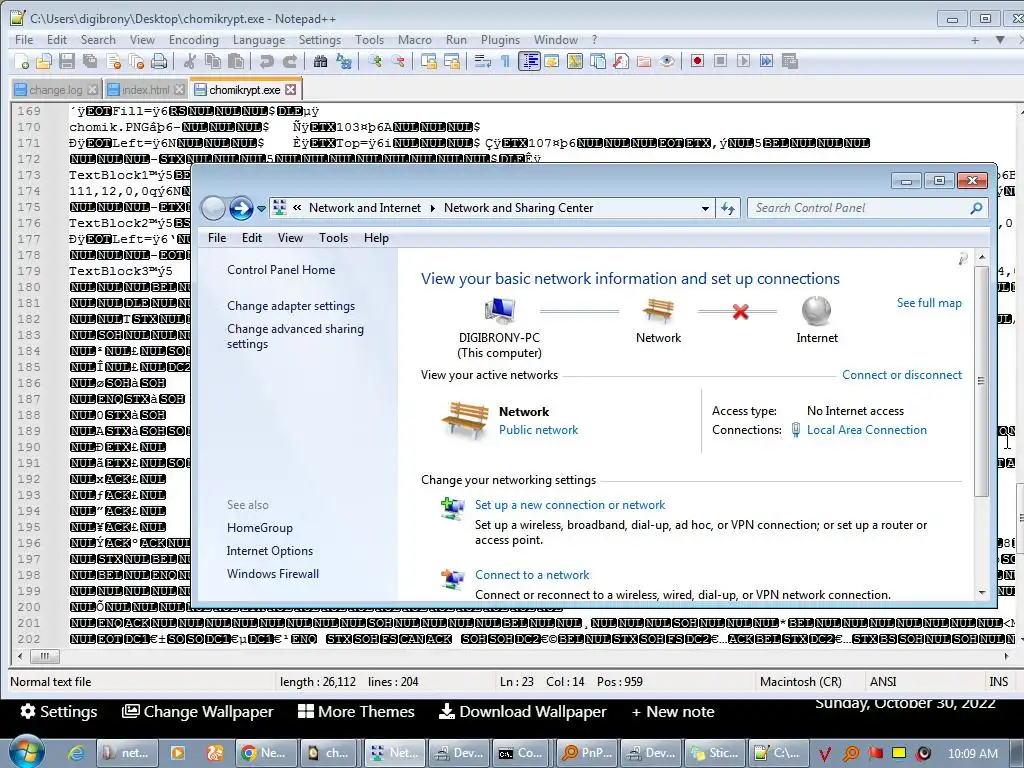Click the Cut scissors icon in Notepad++
The width and height of the screenshot is (1024, 768).
[x=189, y=61]
